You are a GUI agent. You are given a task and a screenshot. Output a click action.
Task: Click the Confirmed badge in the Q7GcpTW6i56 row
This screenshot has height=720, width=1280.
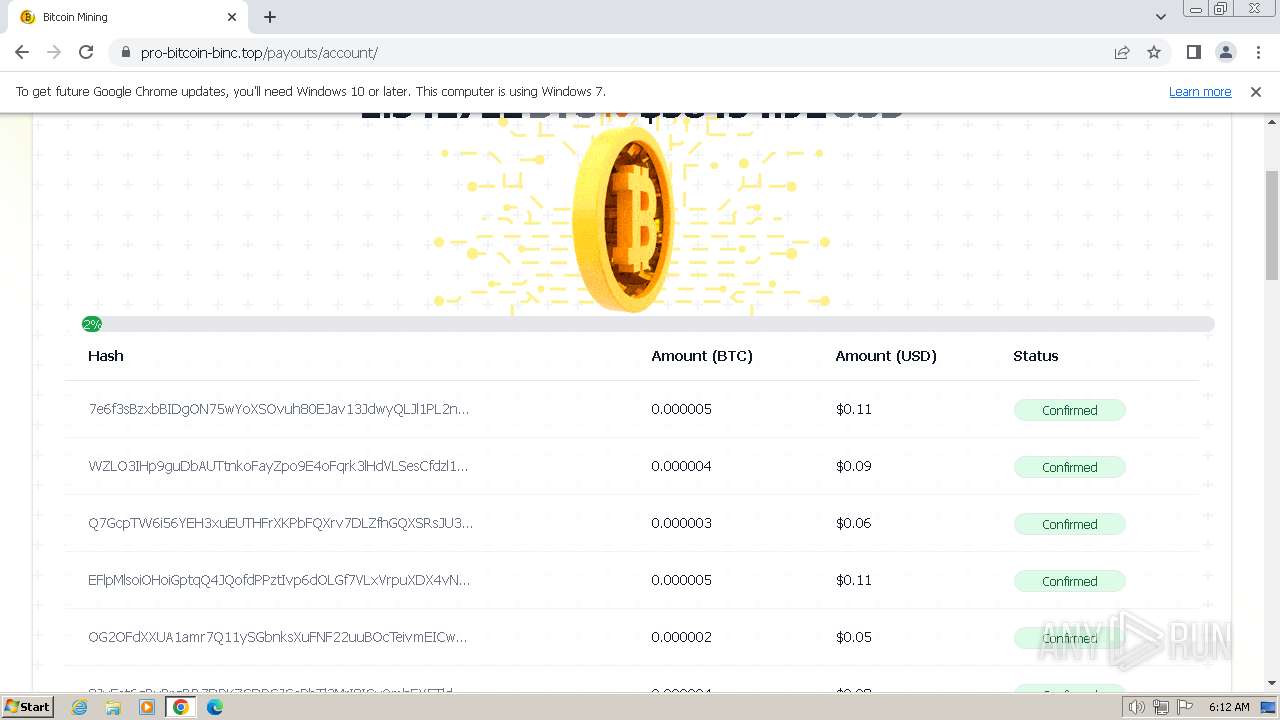pyautogui.click(x=1070, y=524)
